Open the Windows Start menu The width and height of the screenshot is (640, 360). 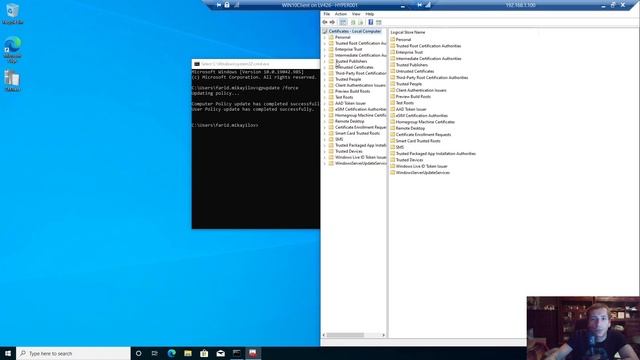(8, 353)
